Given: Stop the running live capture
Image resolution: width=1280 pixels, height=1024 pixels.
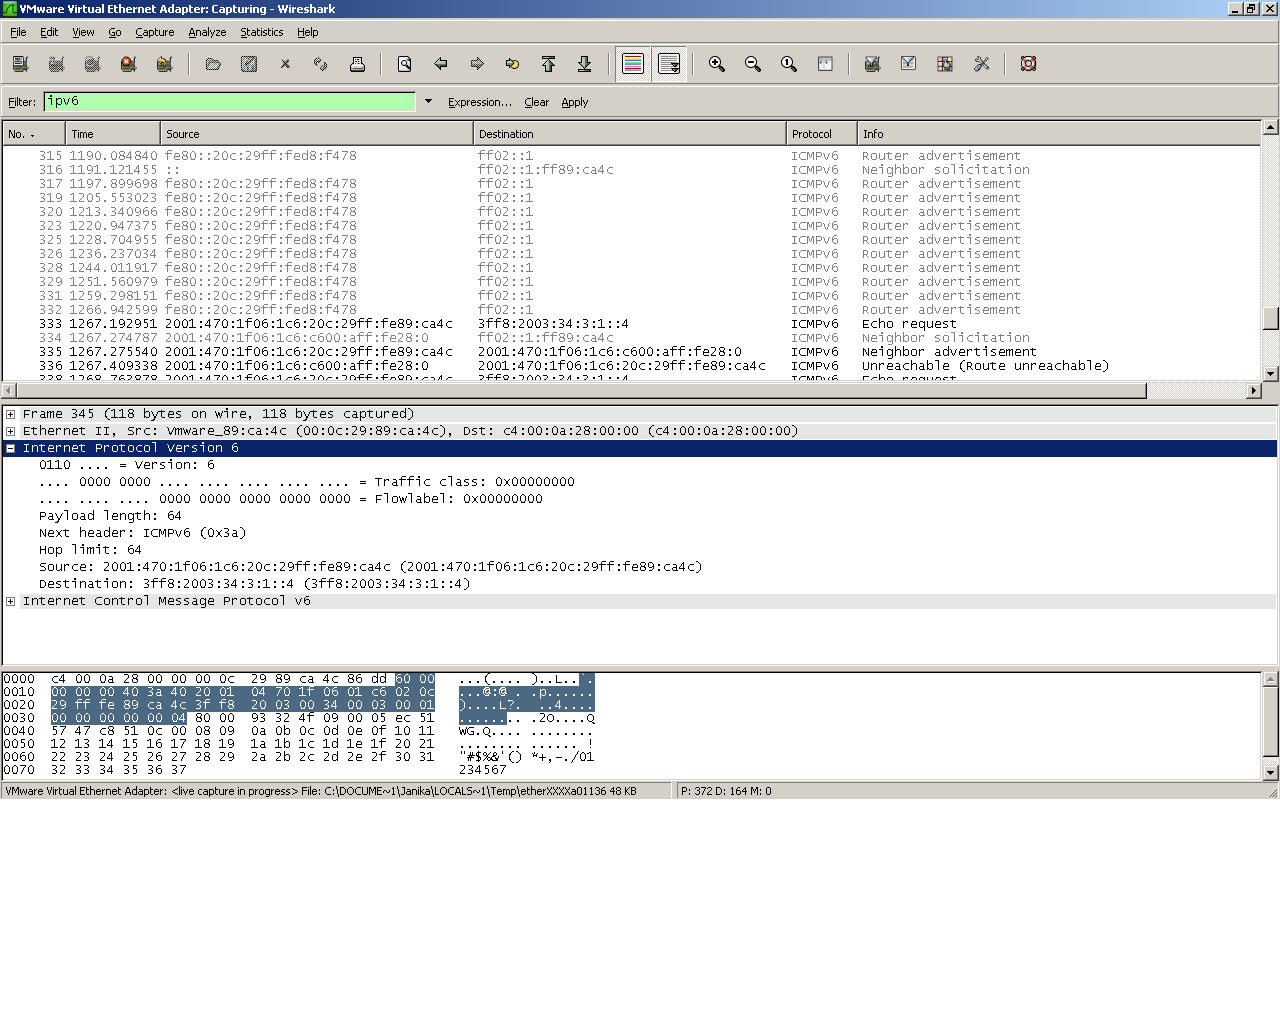Looking at the screenshot, I should click(128, 64).
